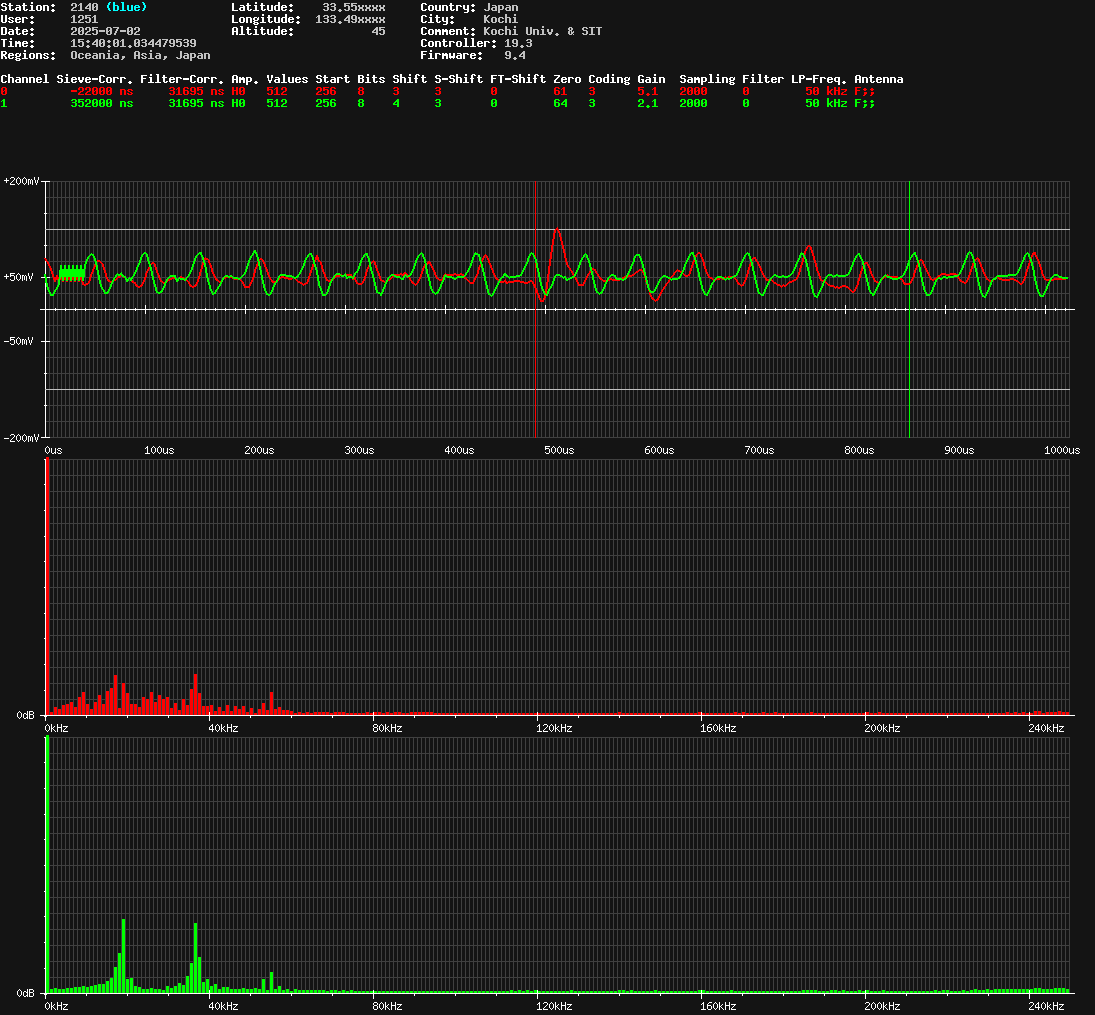The width and height of the screenshot is (1095, 1015).
Task: Click the Gain column header
Action: click(651, 79)
